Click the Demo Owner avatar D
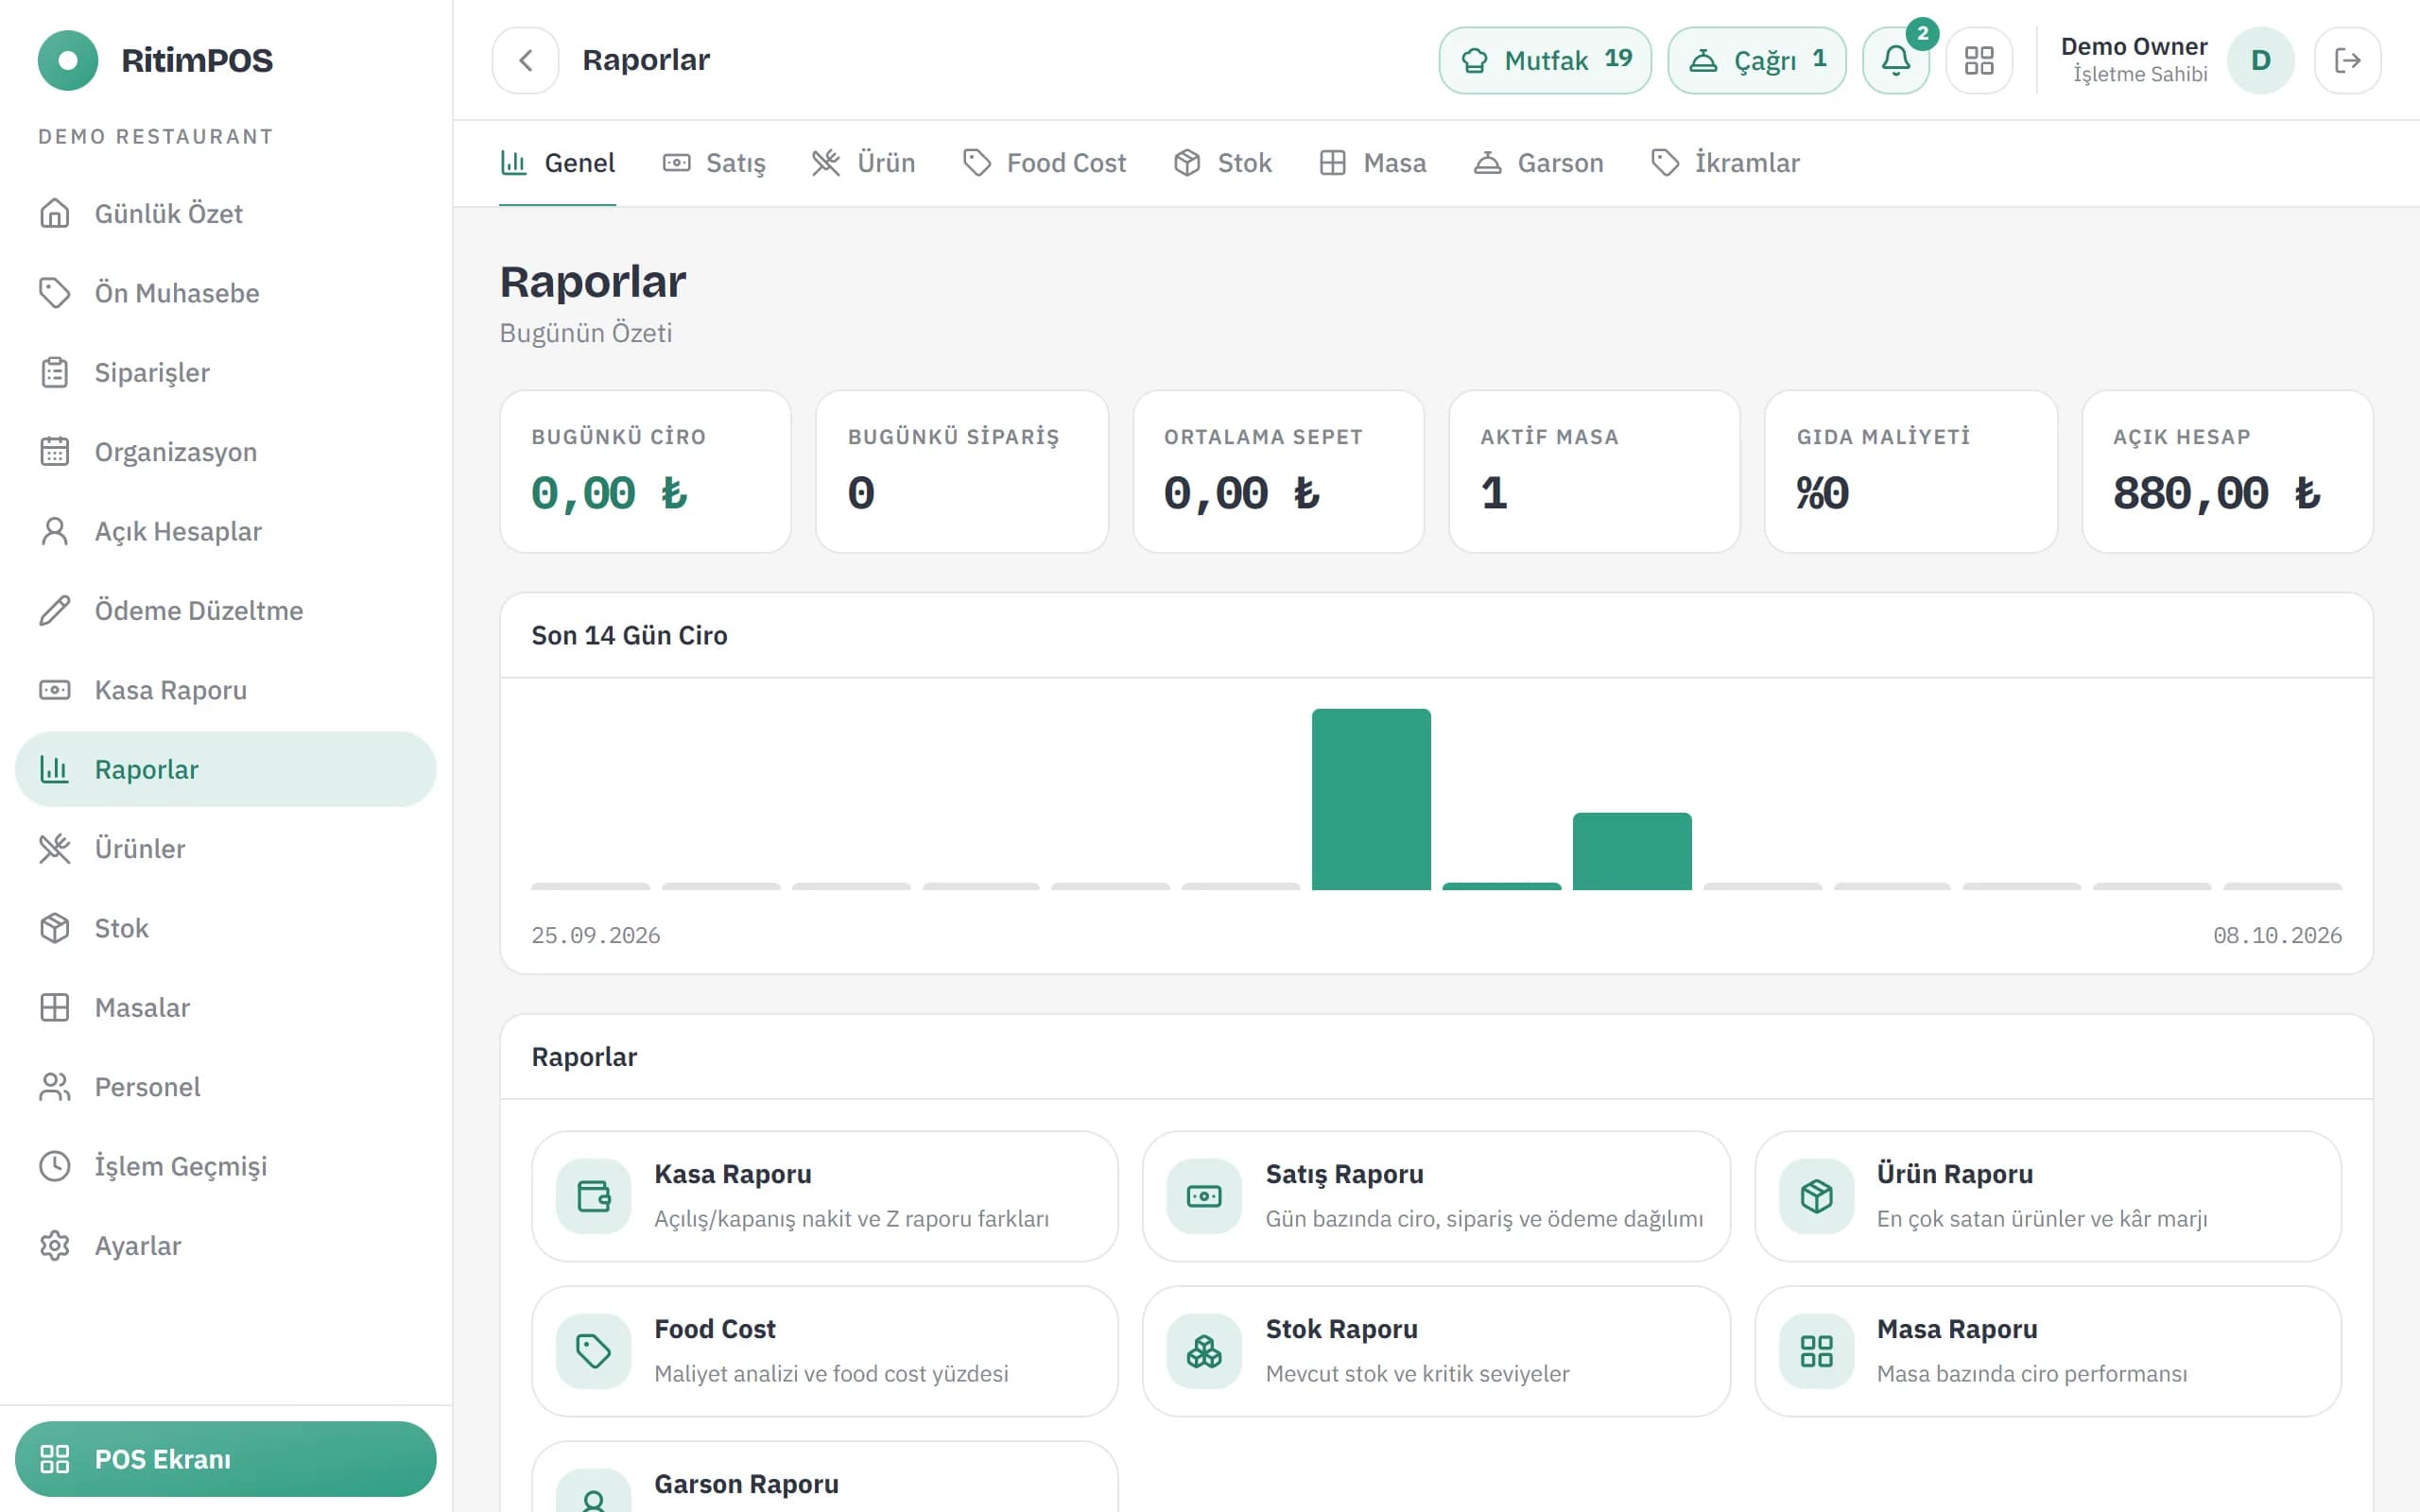 tap(2260, 60)
